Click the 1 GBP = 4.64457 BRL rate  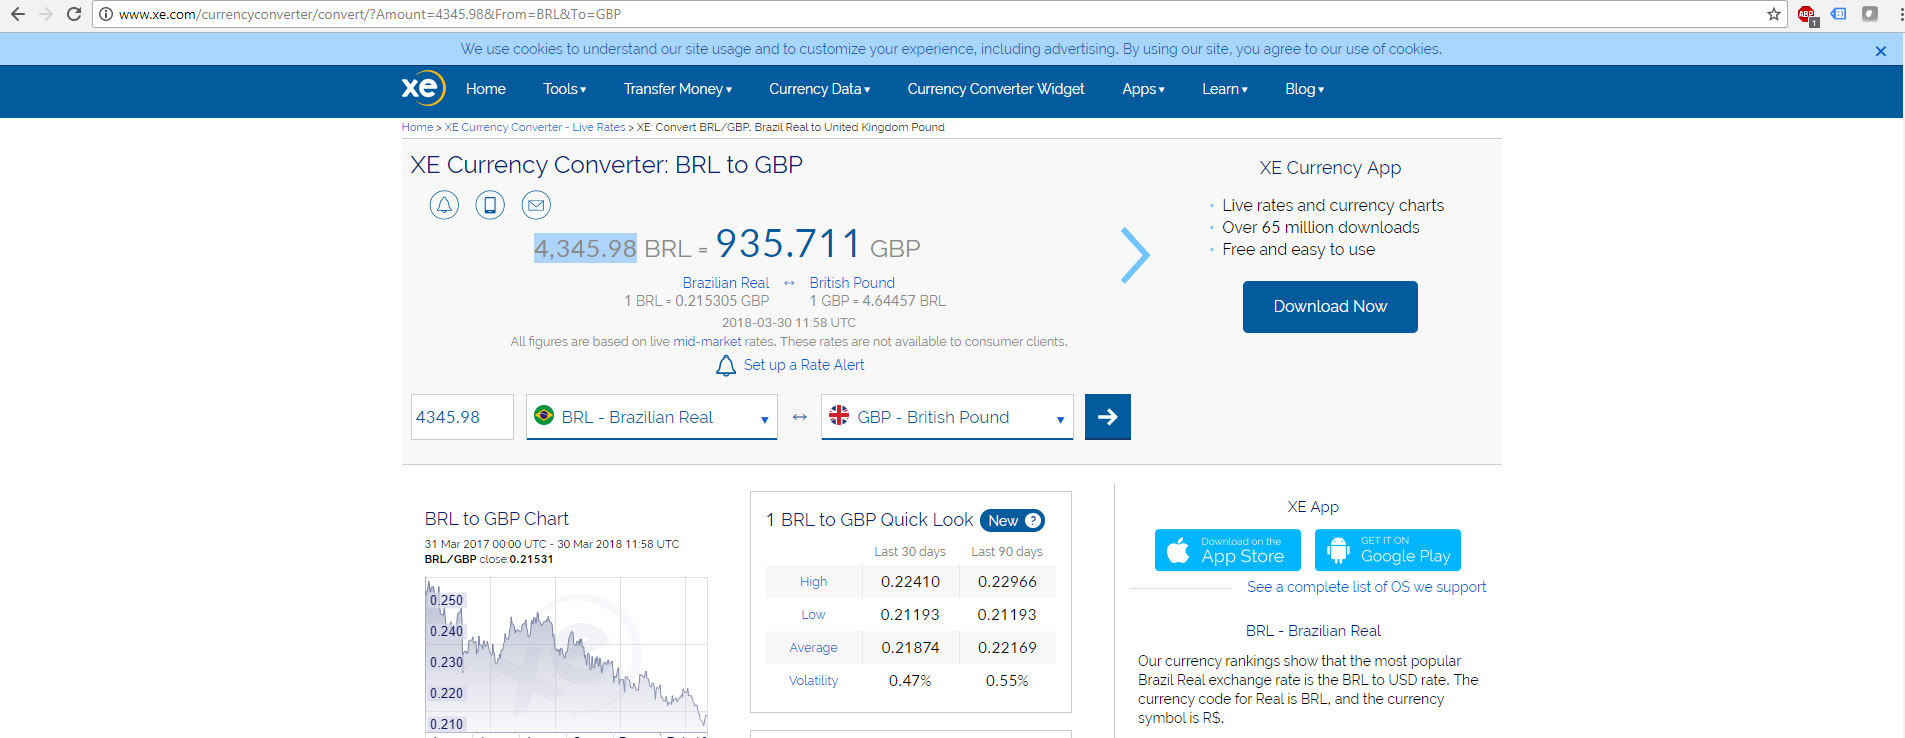(878, 301)
